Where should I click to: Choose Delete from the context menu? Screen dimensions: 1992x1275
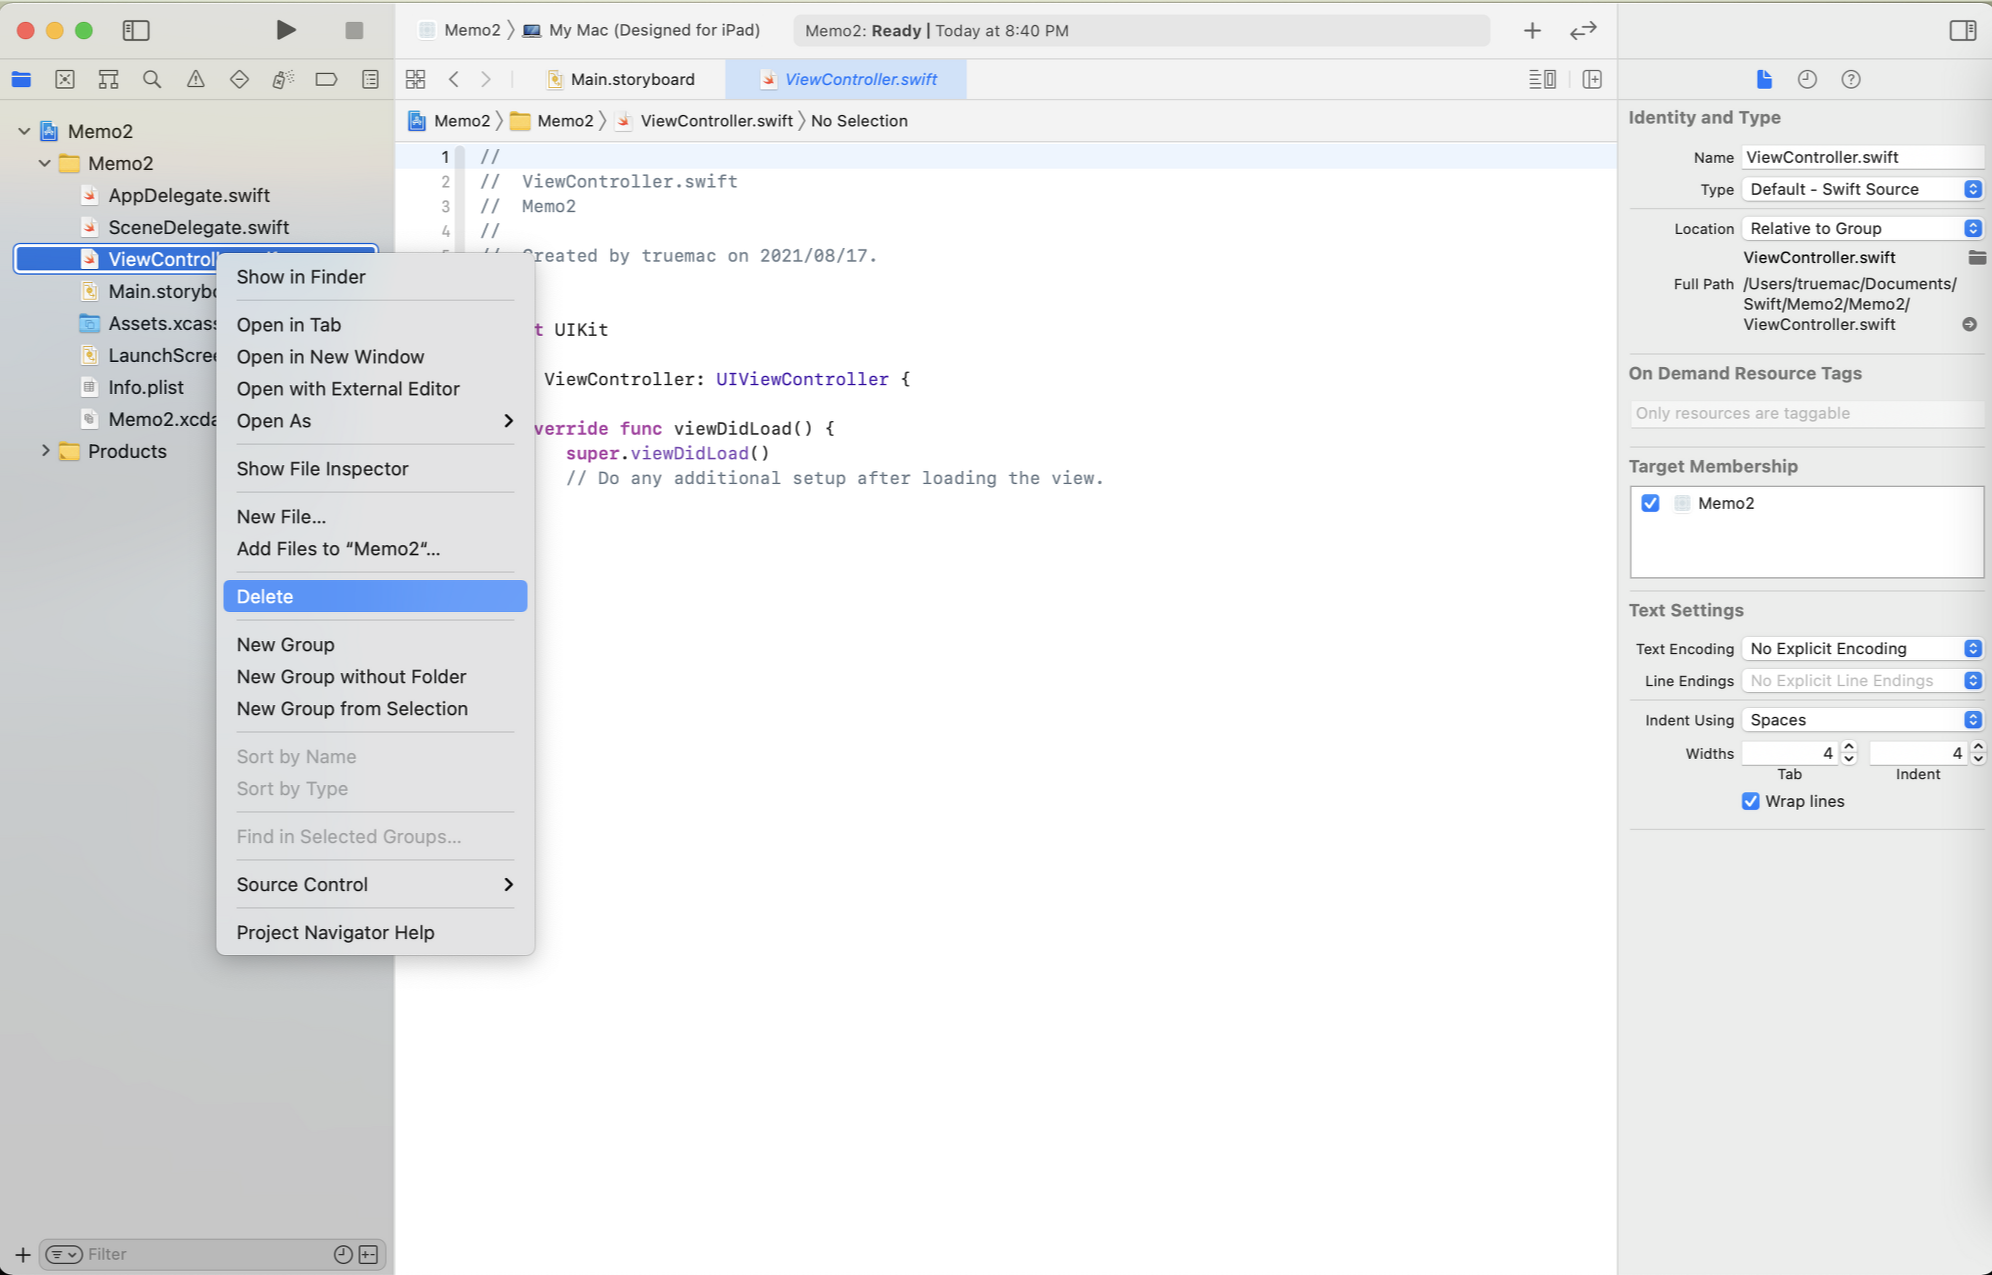coord(265,596)
